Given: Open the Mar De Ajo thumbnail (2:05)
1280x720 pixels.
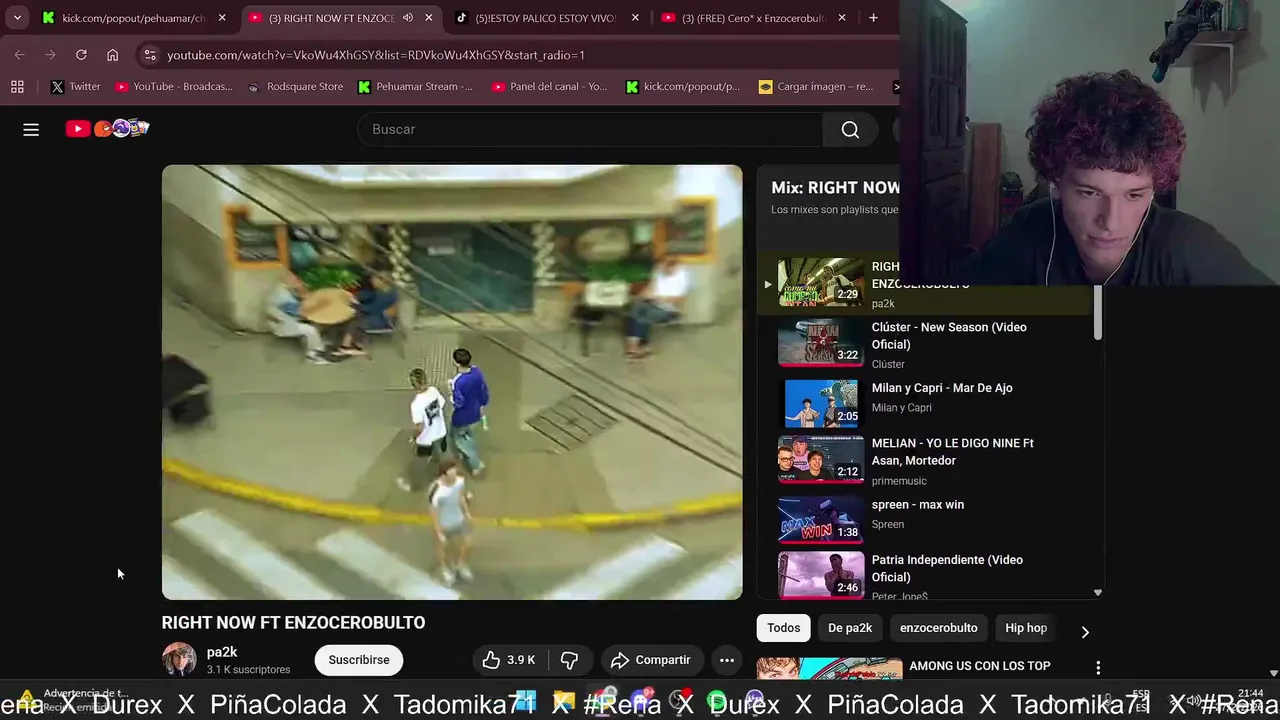Looking at the screenshot, I should click(821, 403).
